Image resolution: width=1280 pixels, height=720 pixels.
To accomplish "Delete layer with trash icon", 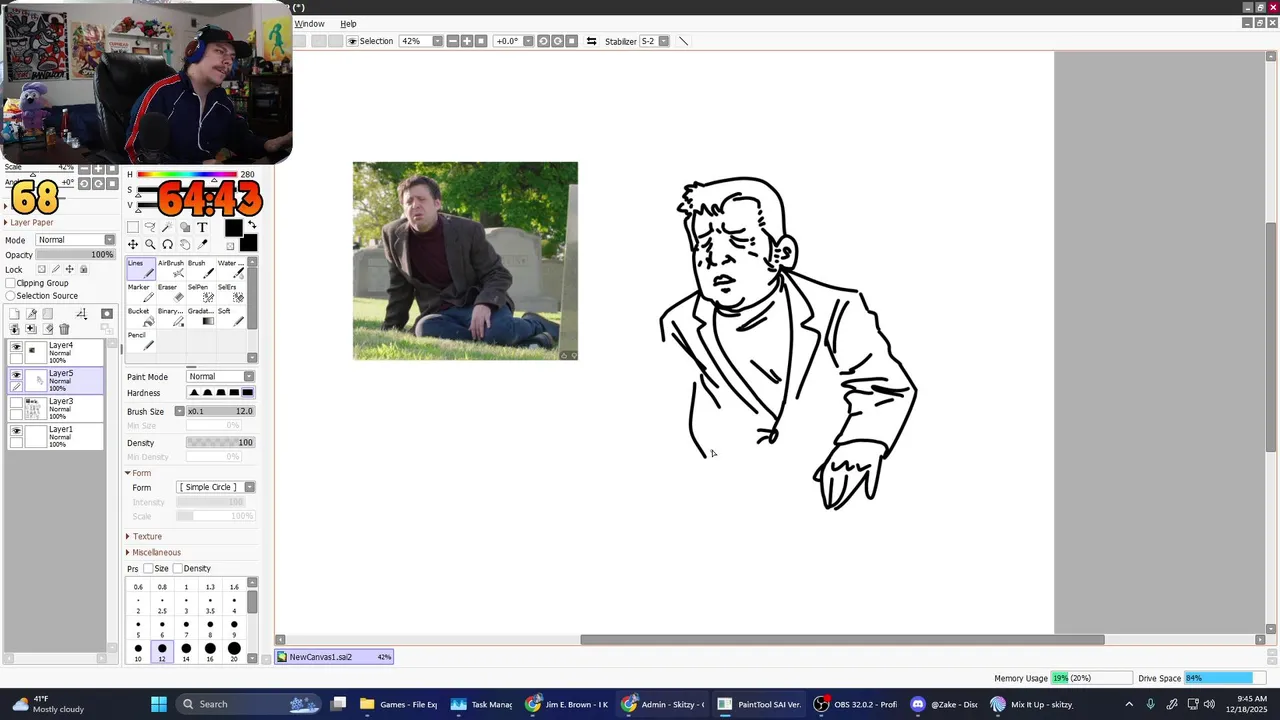I will coord(64,329).
